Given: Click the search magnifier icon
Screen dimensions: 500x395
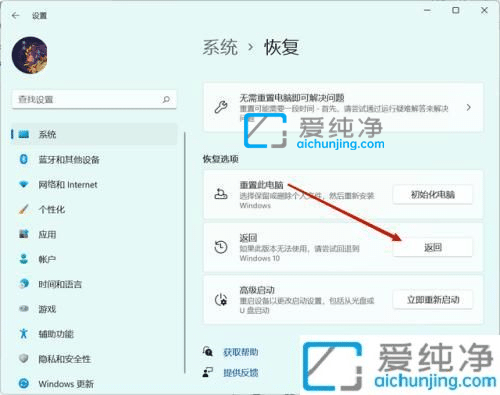Looking at the screenshot, I should pyautogui.click(x=166, y=99).
